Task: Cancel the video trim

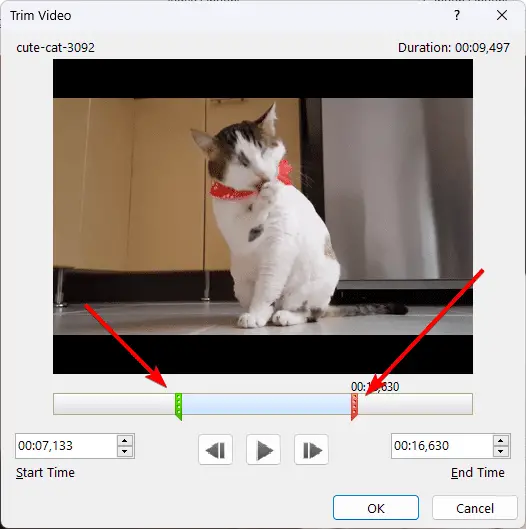Action: coord(475,508)
